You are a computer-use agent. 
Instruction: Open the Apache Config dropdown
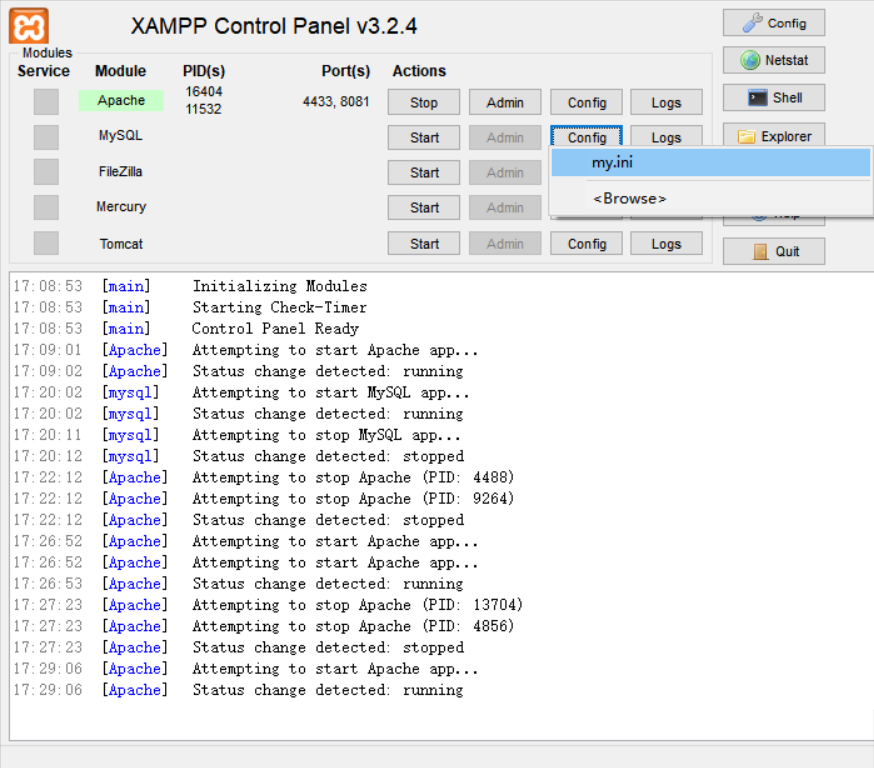(586, 103)
